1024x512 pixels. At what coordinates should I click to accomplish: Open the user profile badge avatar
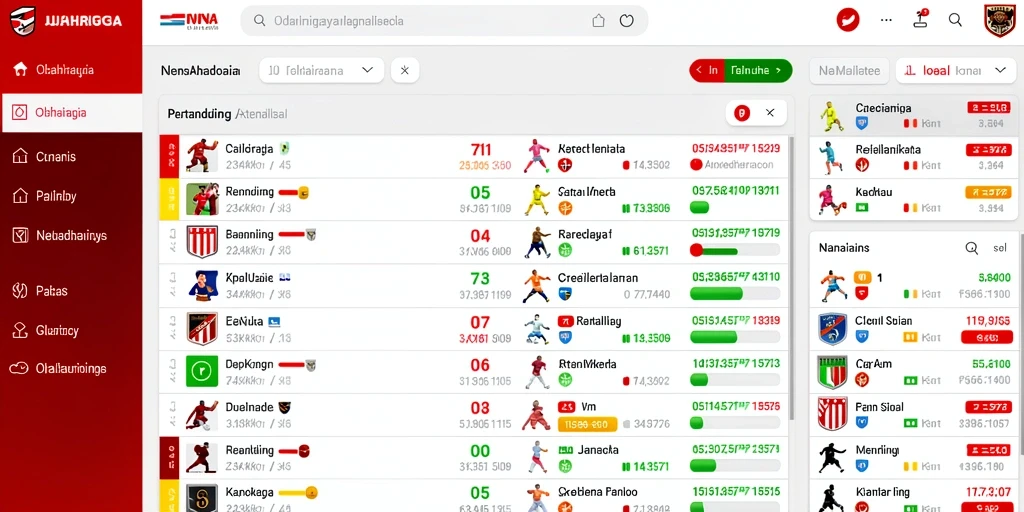[x=999, y=20]
